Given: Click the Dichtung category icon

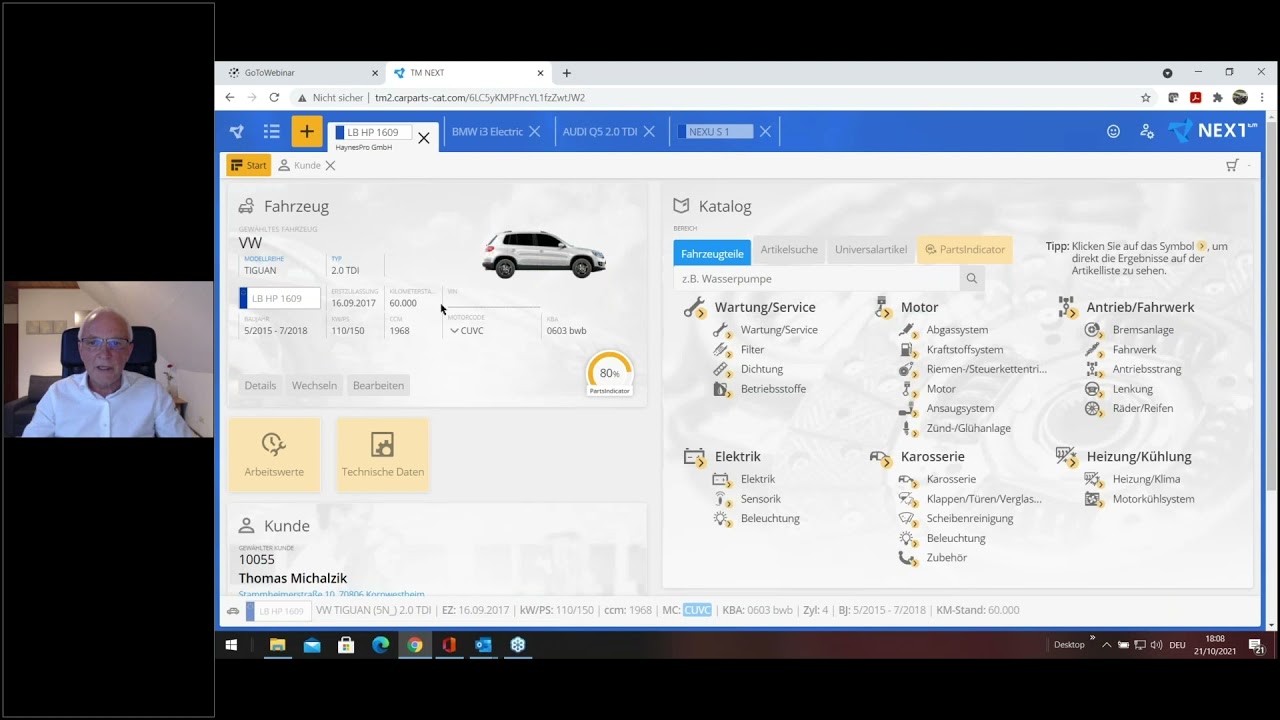Looking at the screenshot, I should [721, 369].
